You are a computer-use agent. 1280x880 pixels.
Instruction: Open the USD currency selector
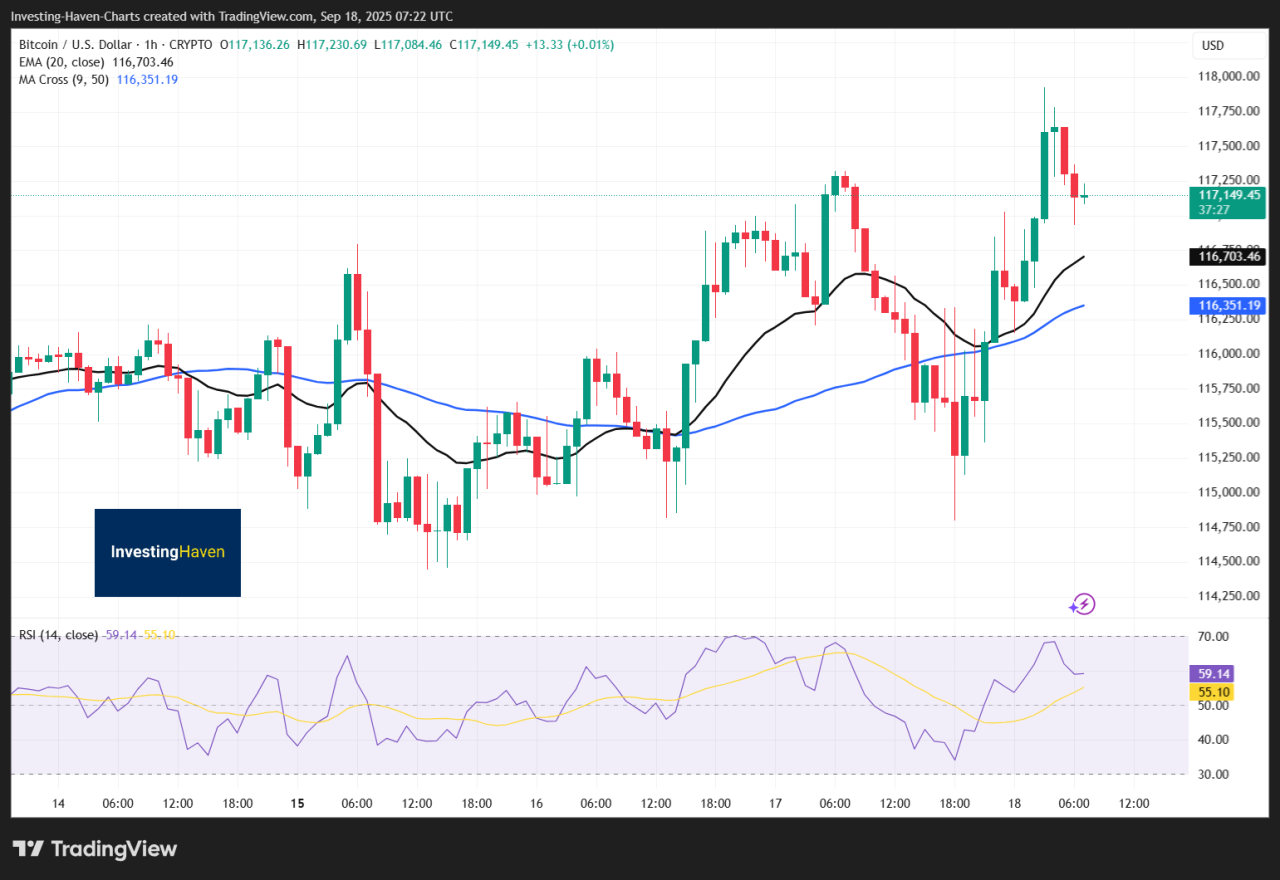pos(1213,46)
